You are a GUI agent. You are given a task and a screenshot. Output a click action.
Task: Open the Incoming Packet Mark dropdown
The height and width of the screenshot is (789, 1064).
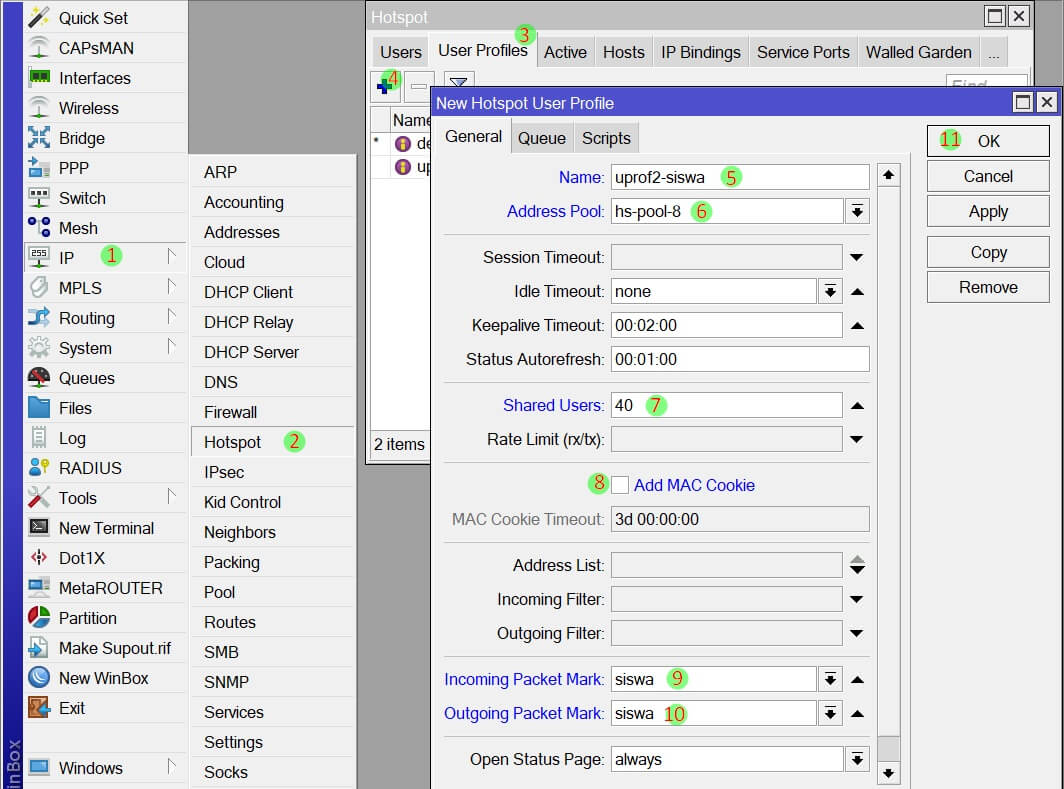pos(830,680)
